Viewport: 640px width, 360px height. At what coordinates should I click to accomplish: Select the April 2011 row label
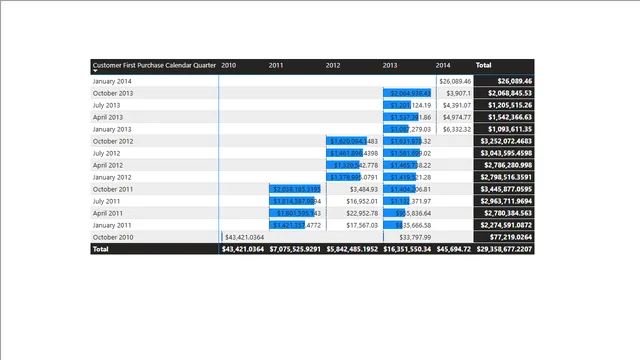pos(108,213)
